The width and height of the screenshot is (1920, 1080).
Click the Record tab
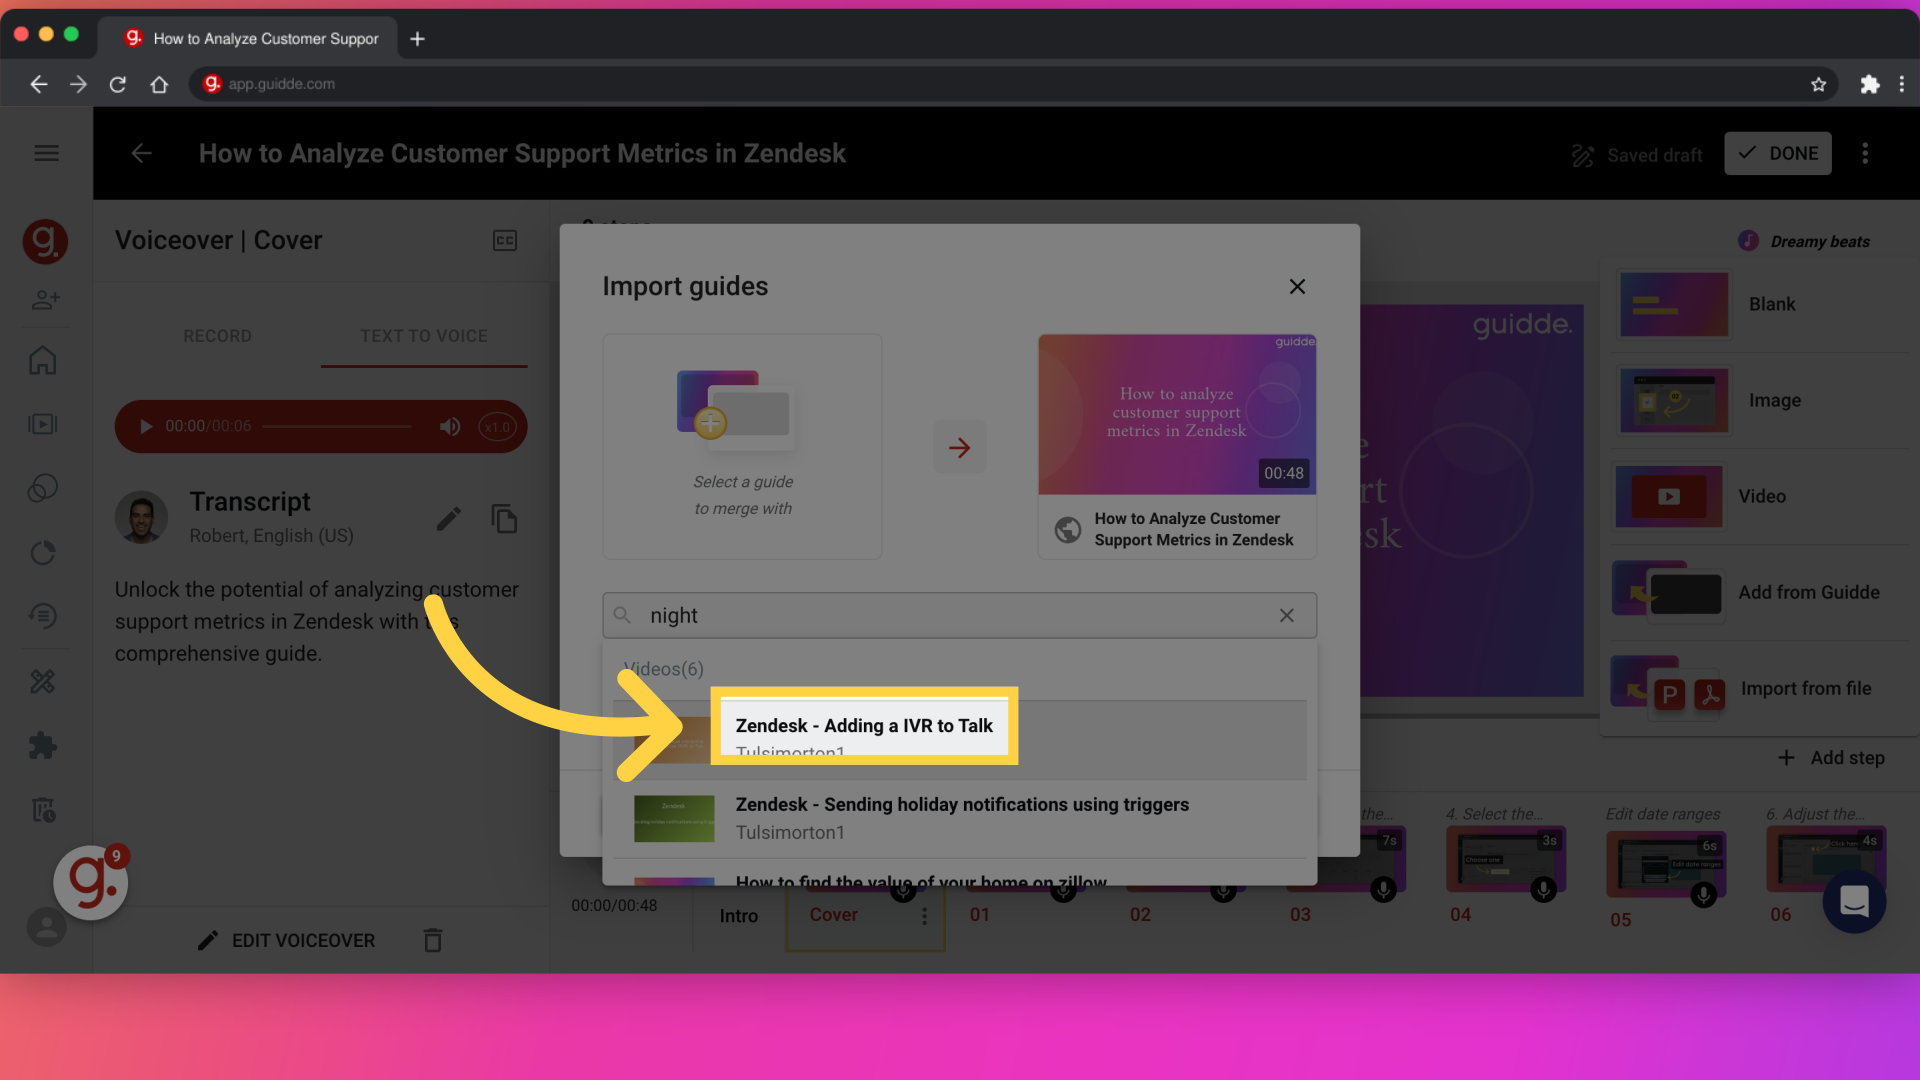pos(216,335)
